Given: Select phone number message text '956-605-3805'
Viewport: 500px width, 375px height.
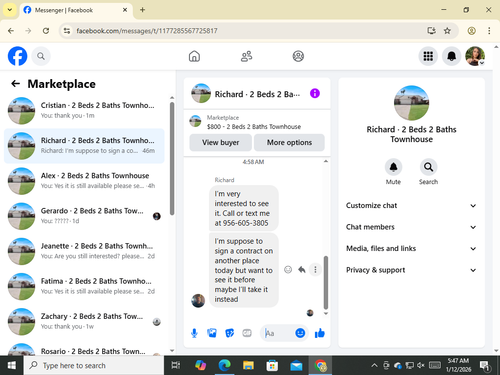Looking at the screenshot, I should pyautogui.click(x=246, y=223).
